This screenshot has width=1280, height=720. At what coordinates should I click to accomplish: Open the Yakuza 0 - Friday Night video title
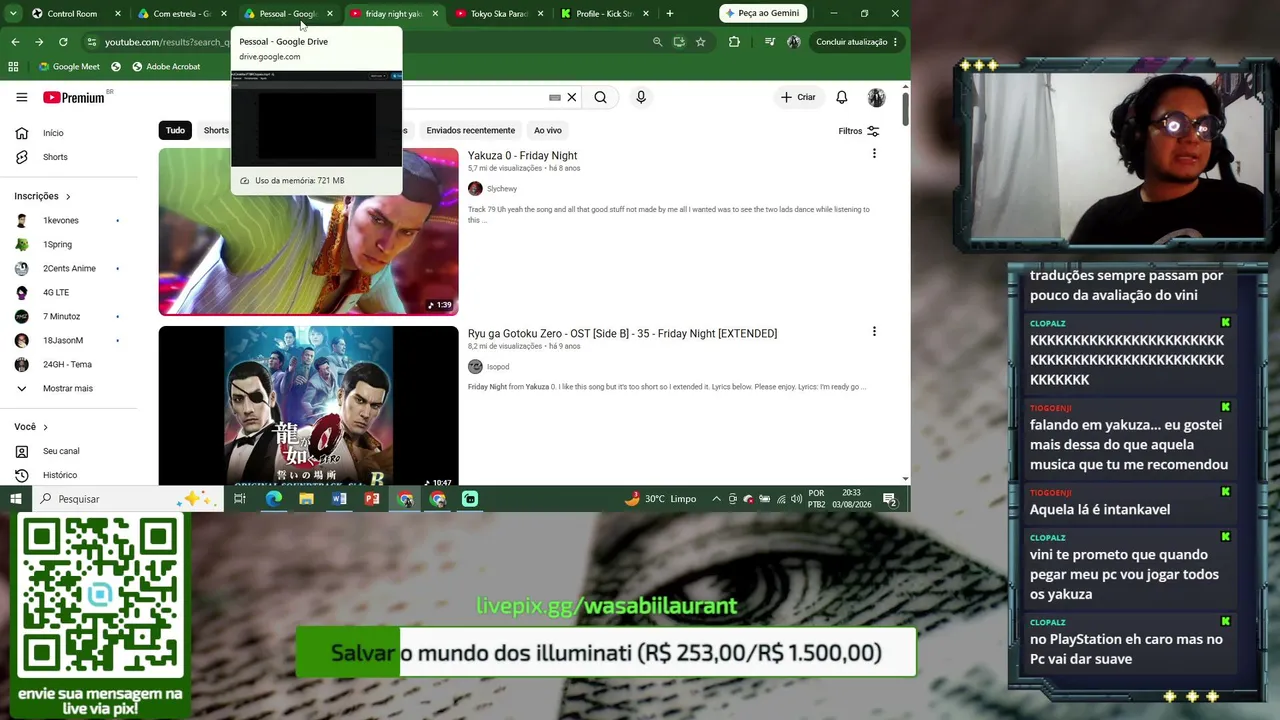tap(522, 156)
